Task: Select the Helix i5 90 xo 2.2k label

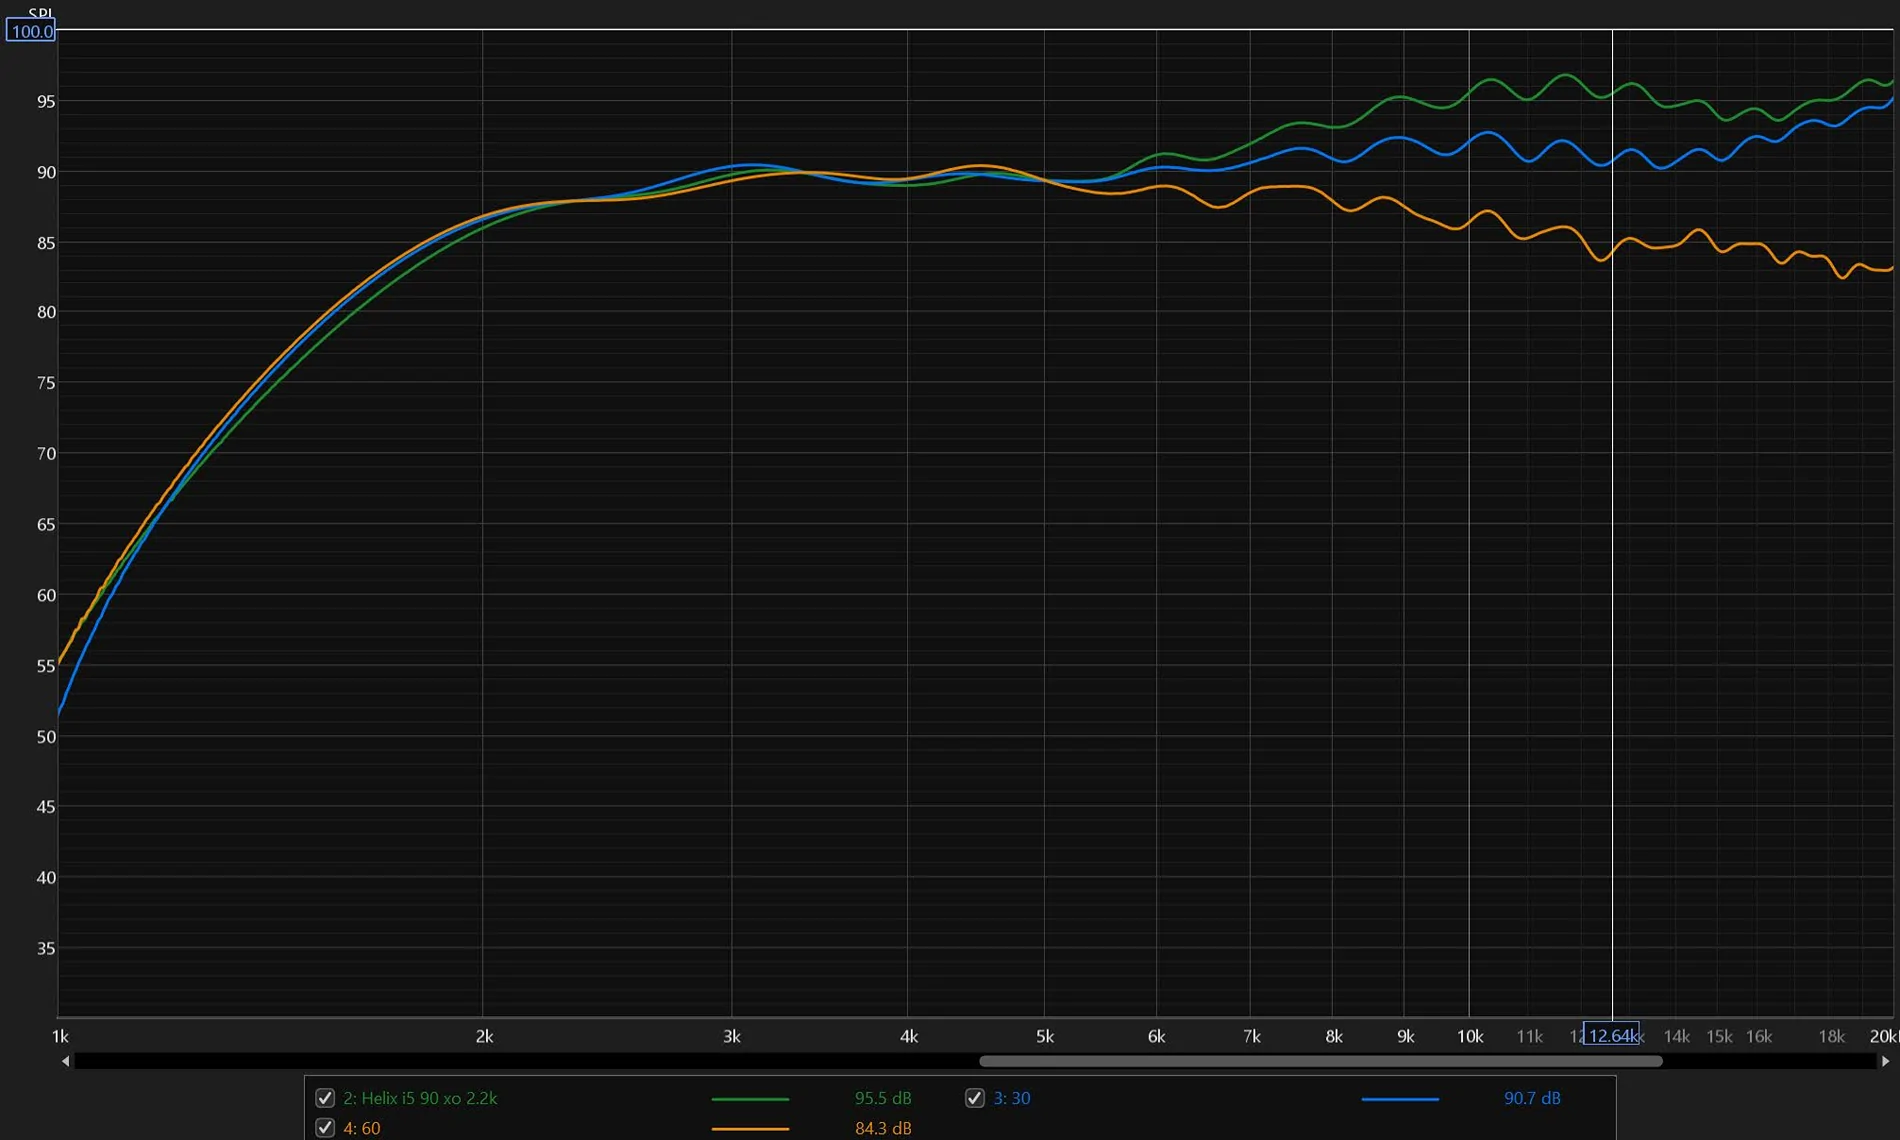Action: coord(420,1098)
